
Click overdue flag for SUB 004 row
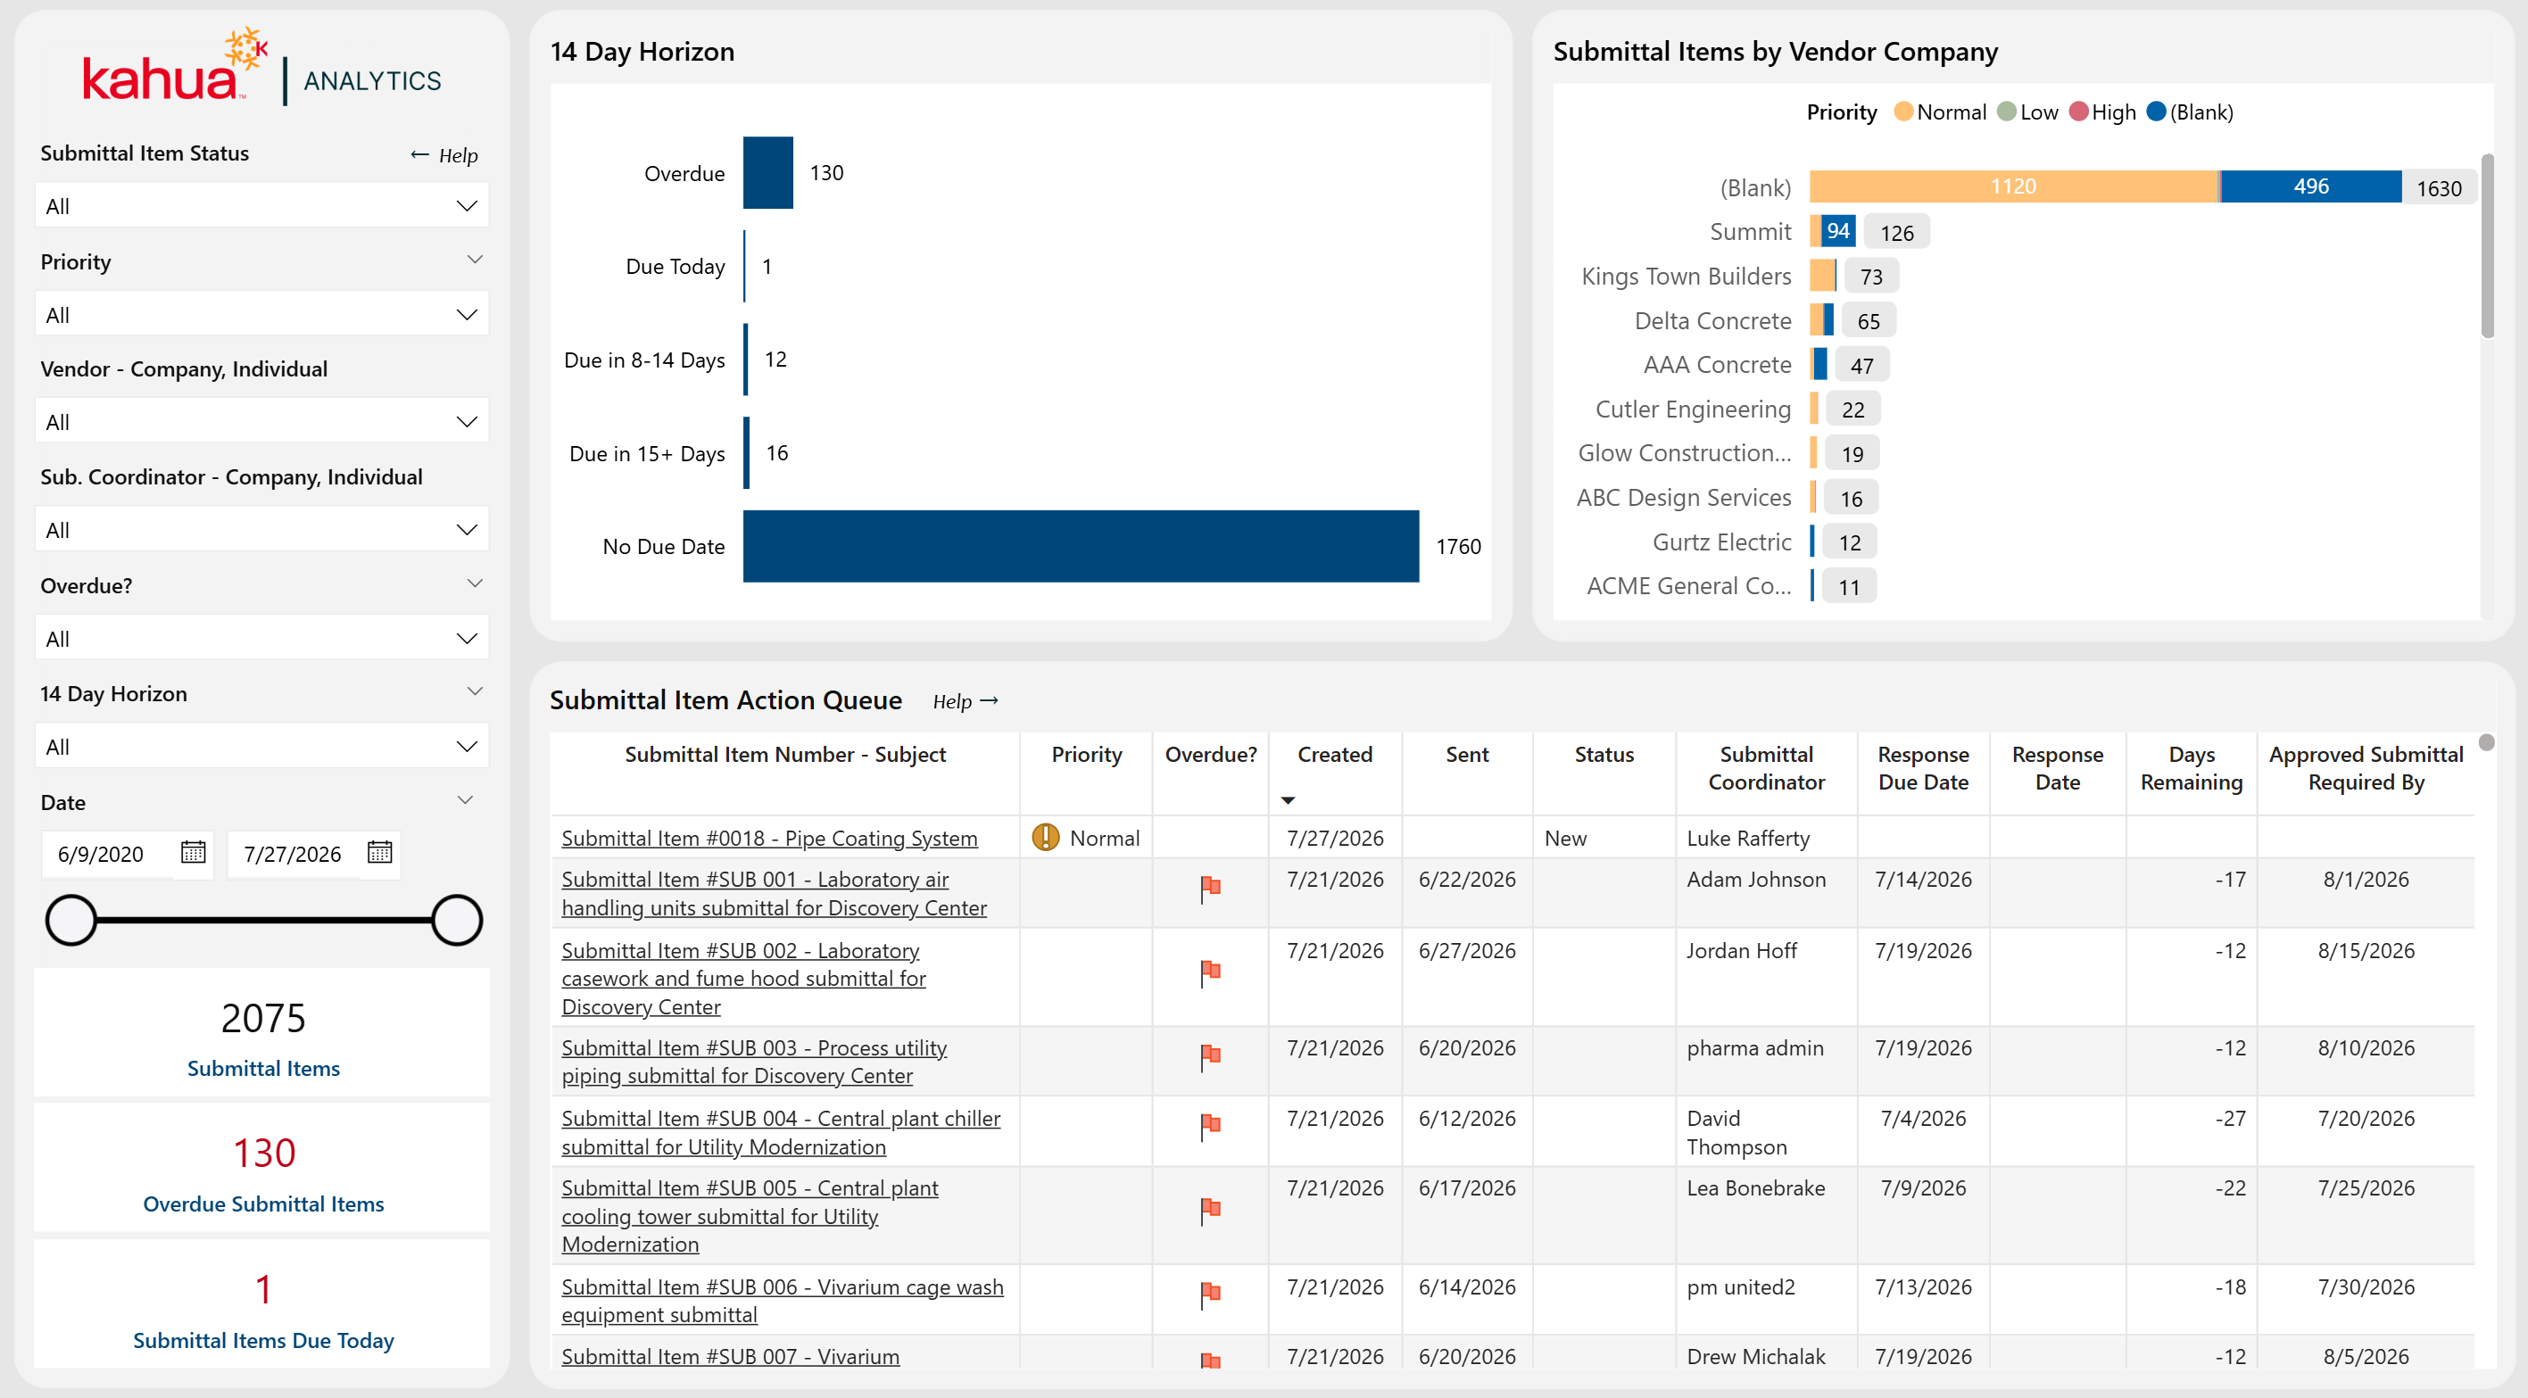click(1210, 1126)
